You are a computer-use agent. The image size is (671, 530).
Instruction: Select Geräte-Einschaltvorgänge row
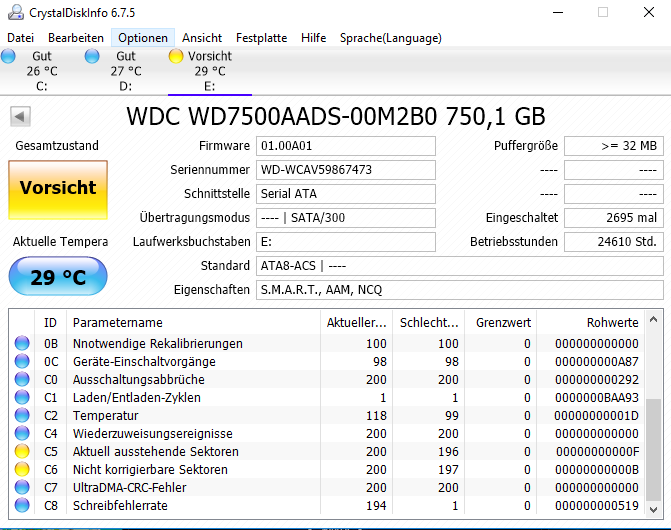point(327,361)
